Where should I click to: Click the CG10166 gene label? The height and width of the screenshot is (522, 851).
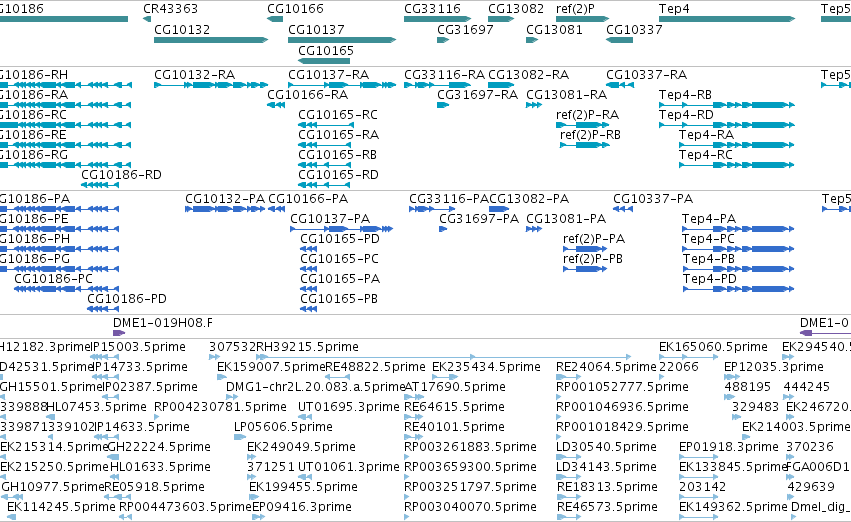pos(295,9)
